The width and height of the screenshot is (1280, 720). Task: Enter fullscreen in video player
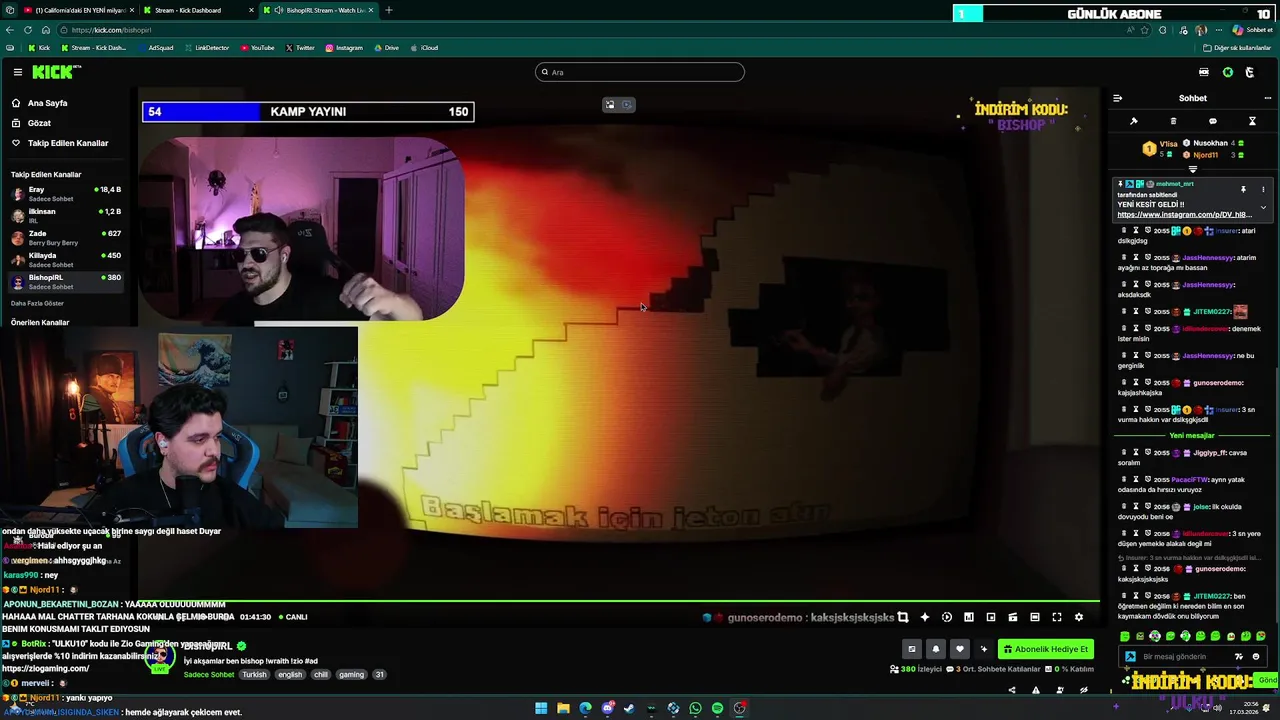click(1057, 617)
